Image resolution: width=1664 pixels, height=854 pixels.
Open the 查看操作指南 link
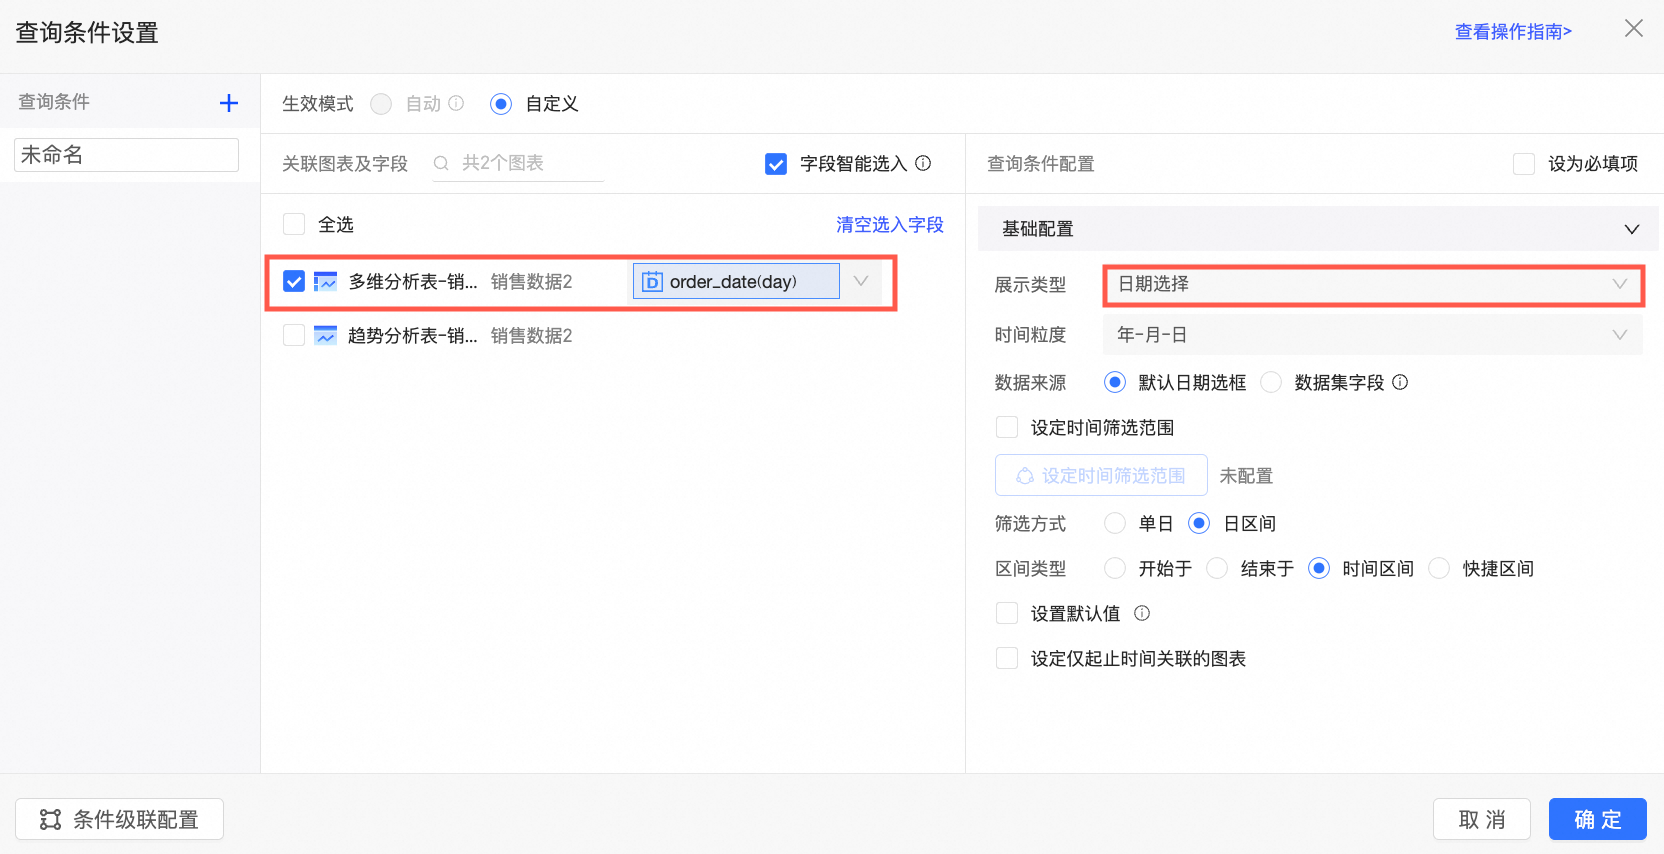(1513, 32)
